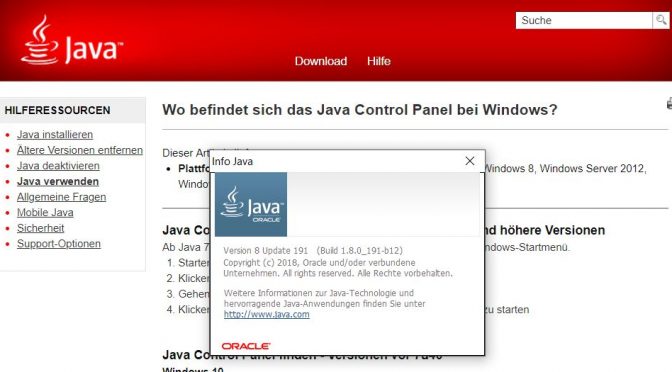The image size is (672, 372).
Task: Click the zu starten text
Action: (x=507, y=309)
